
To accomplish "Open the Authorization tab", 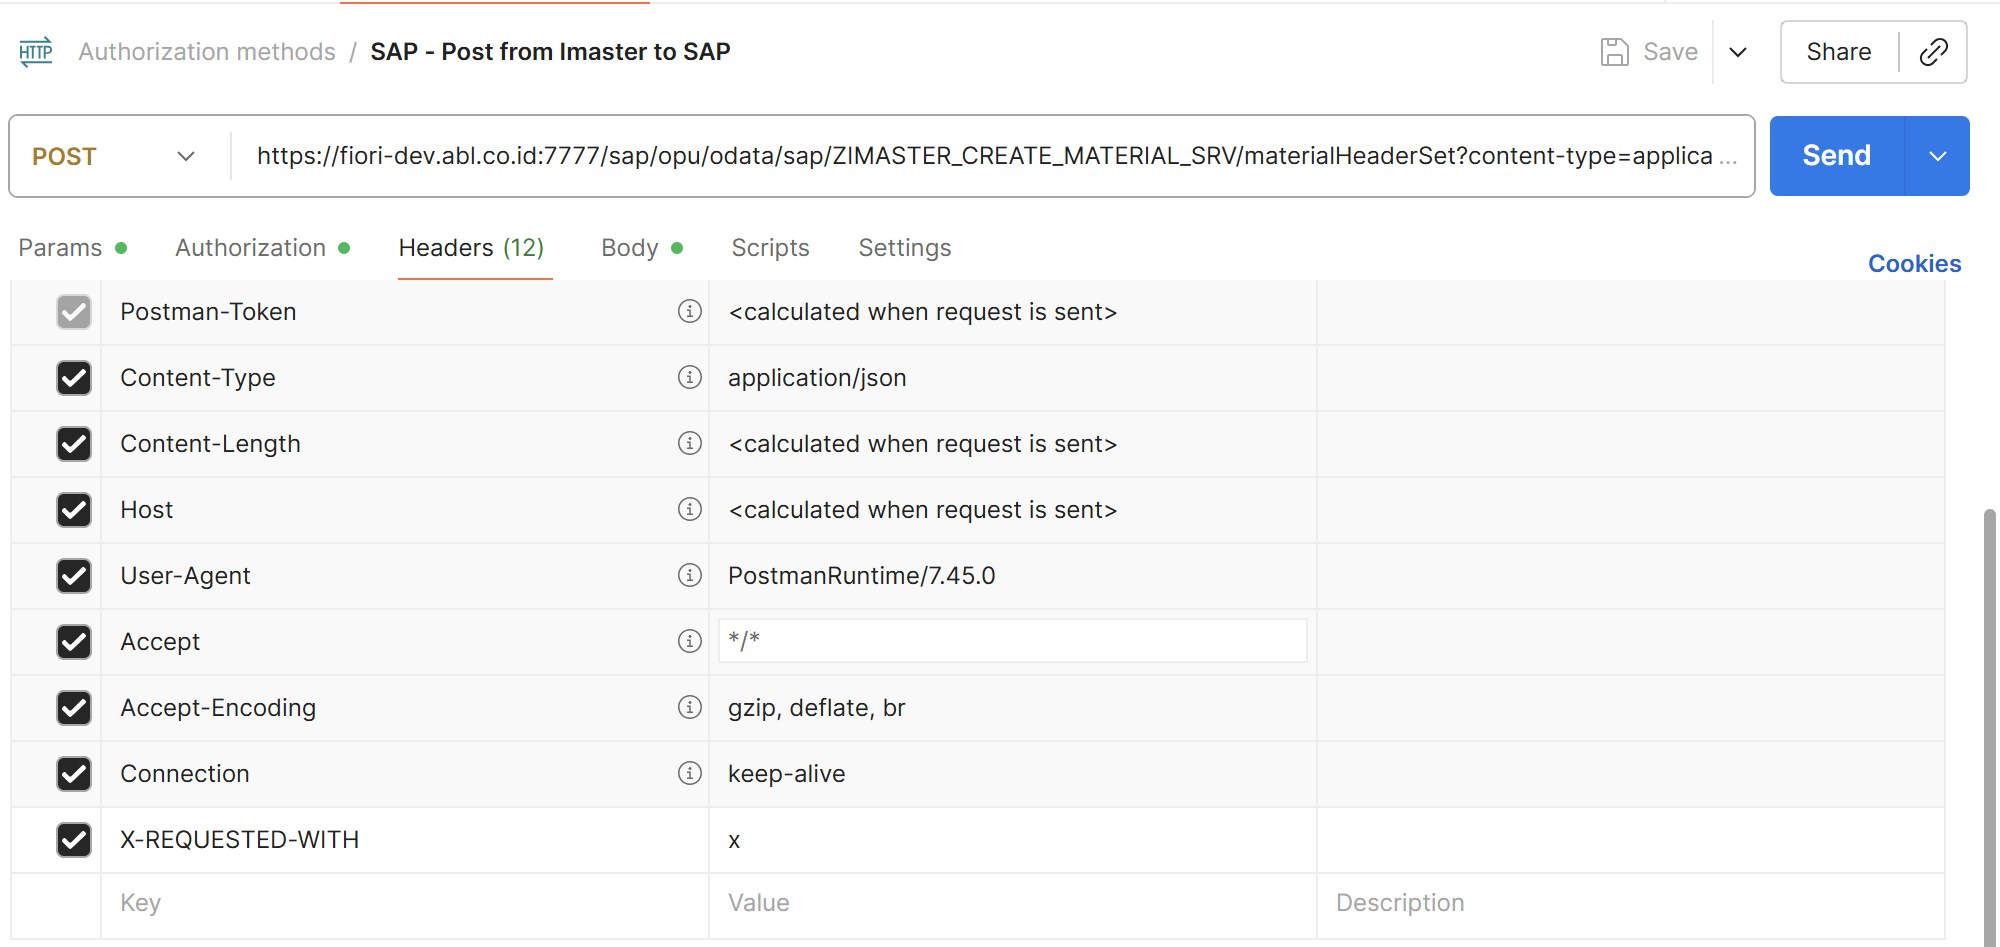I will click(x=262, y=248).
